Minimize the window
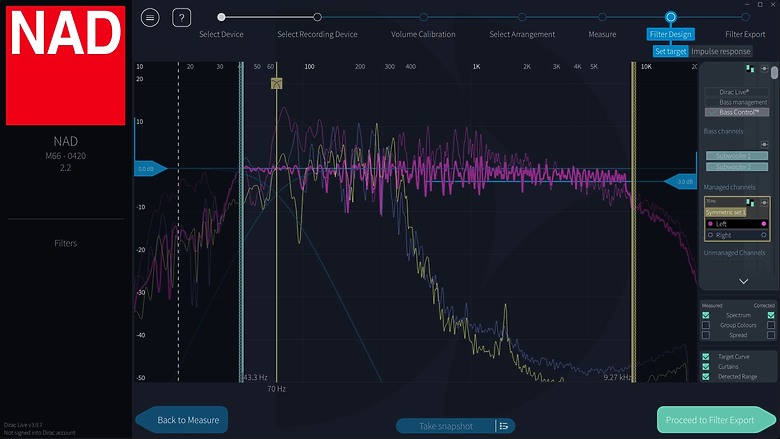780x439 pixels. [747, 4]
